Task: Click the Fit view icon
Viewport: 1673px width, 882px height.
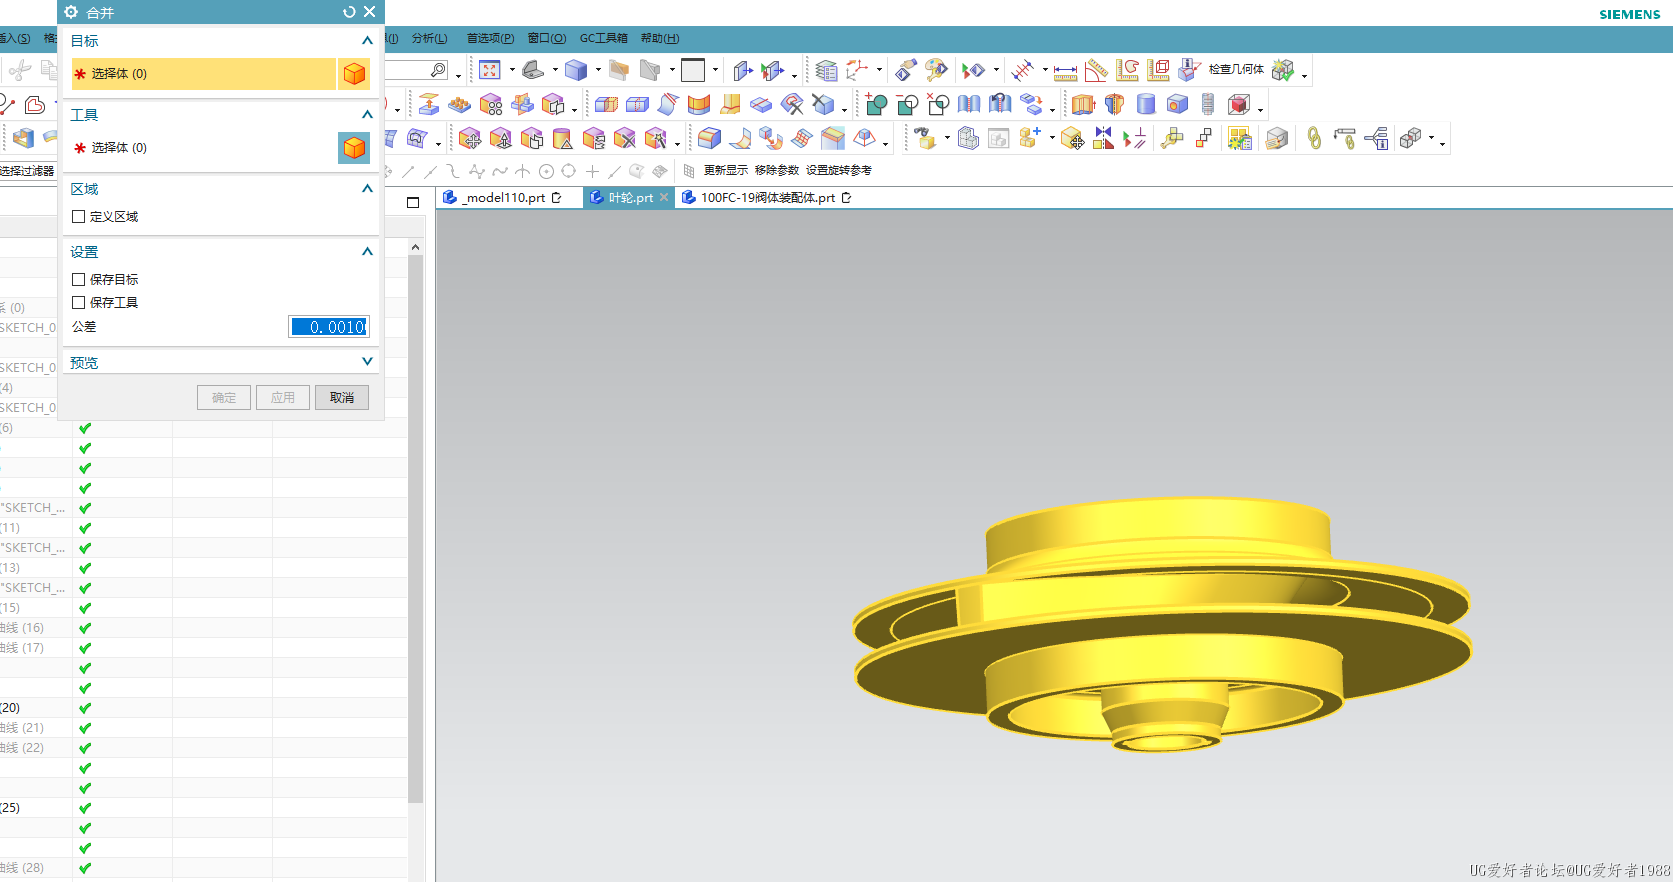Action: coord(490,70)
